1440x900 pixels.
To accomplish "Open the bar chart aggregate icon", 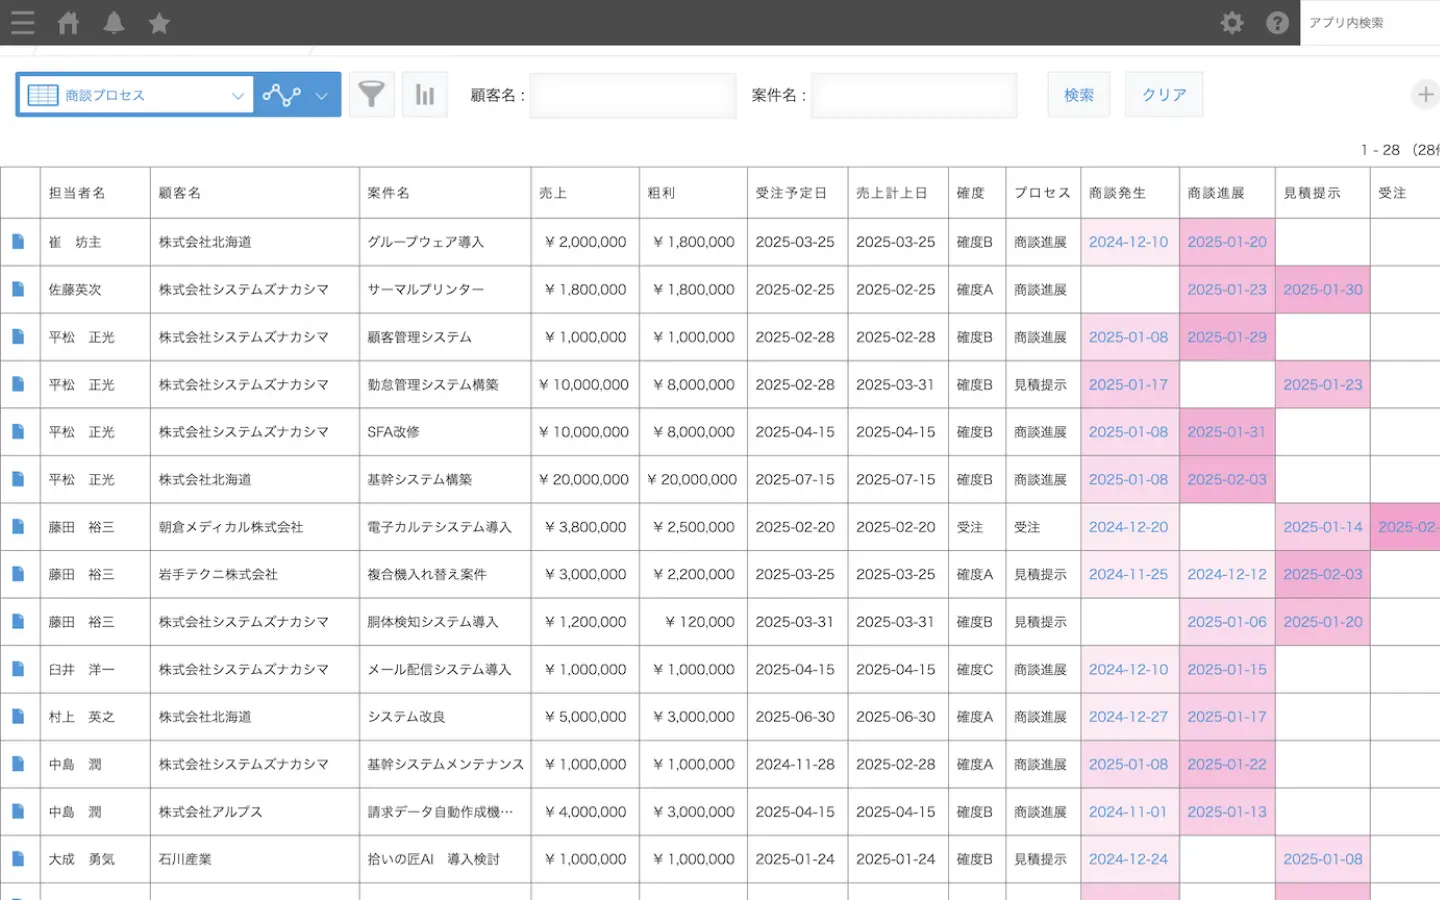I will click(x=425, y=95).
